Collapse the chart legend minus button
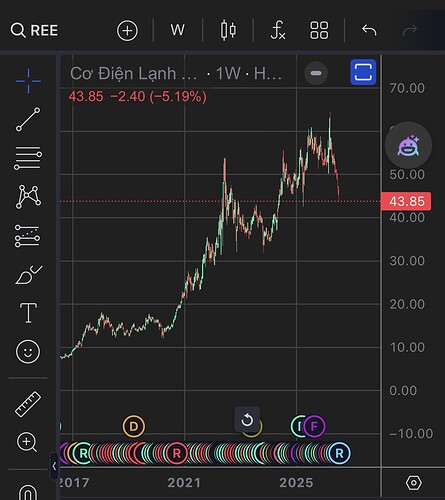445x500 pixels. (x=316, y=73)
